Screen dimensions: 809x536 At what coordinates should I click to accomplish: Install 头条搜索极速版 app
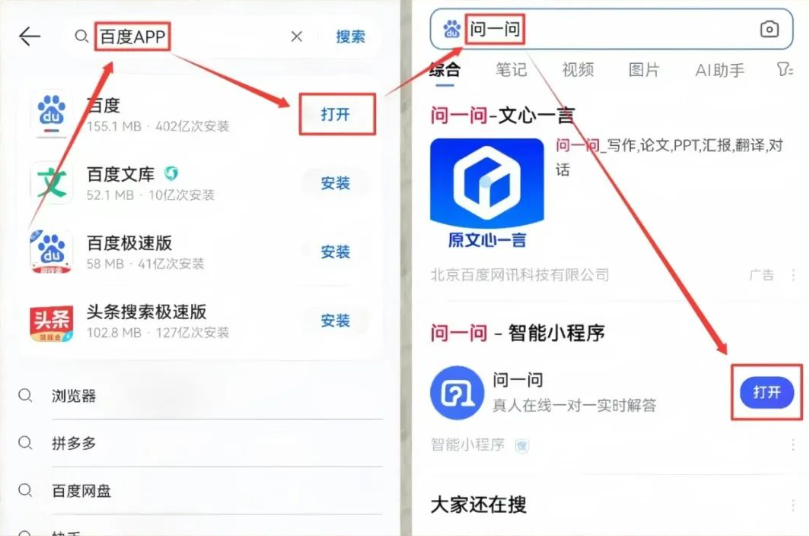click(x=335, y=320)
